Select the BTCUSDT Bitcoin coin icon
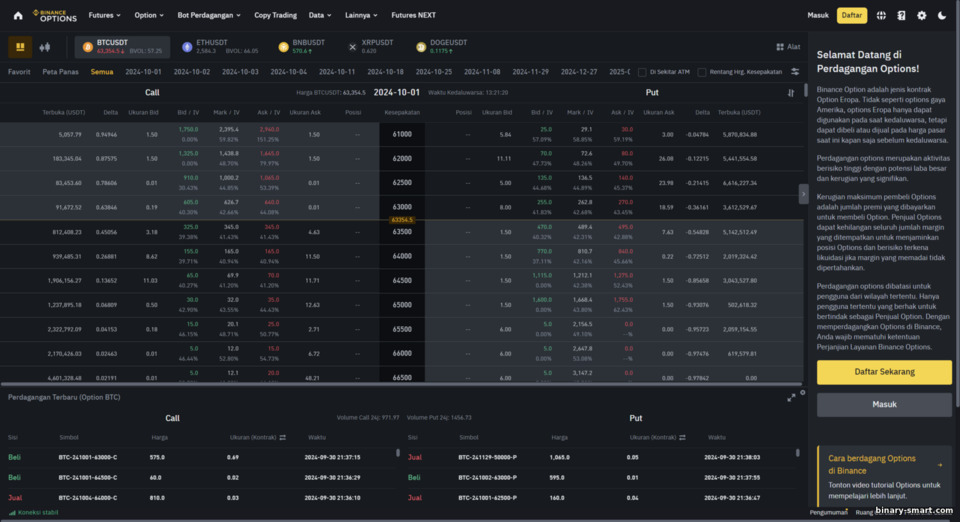The width and height of the screenshot is (960, 522). pos(88,47)
